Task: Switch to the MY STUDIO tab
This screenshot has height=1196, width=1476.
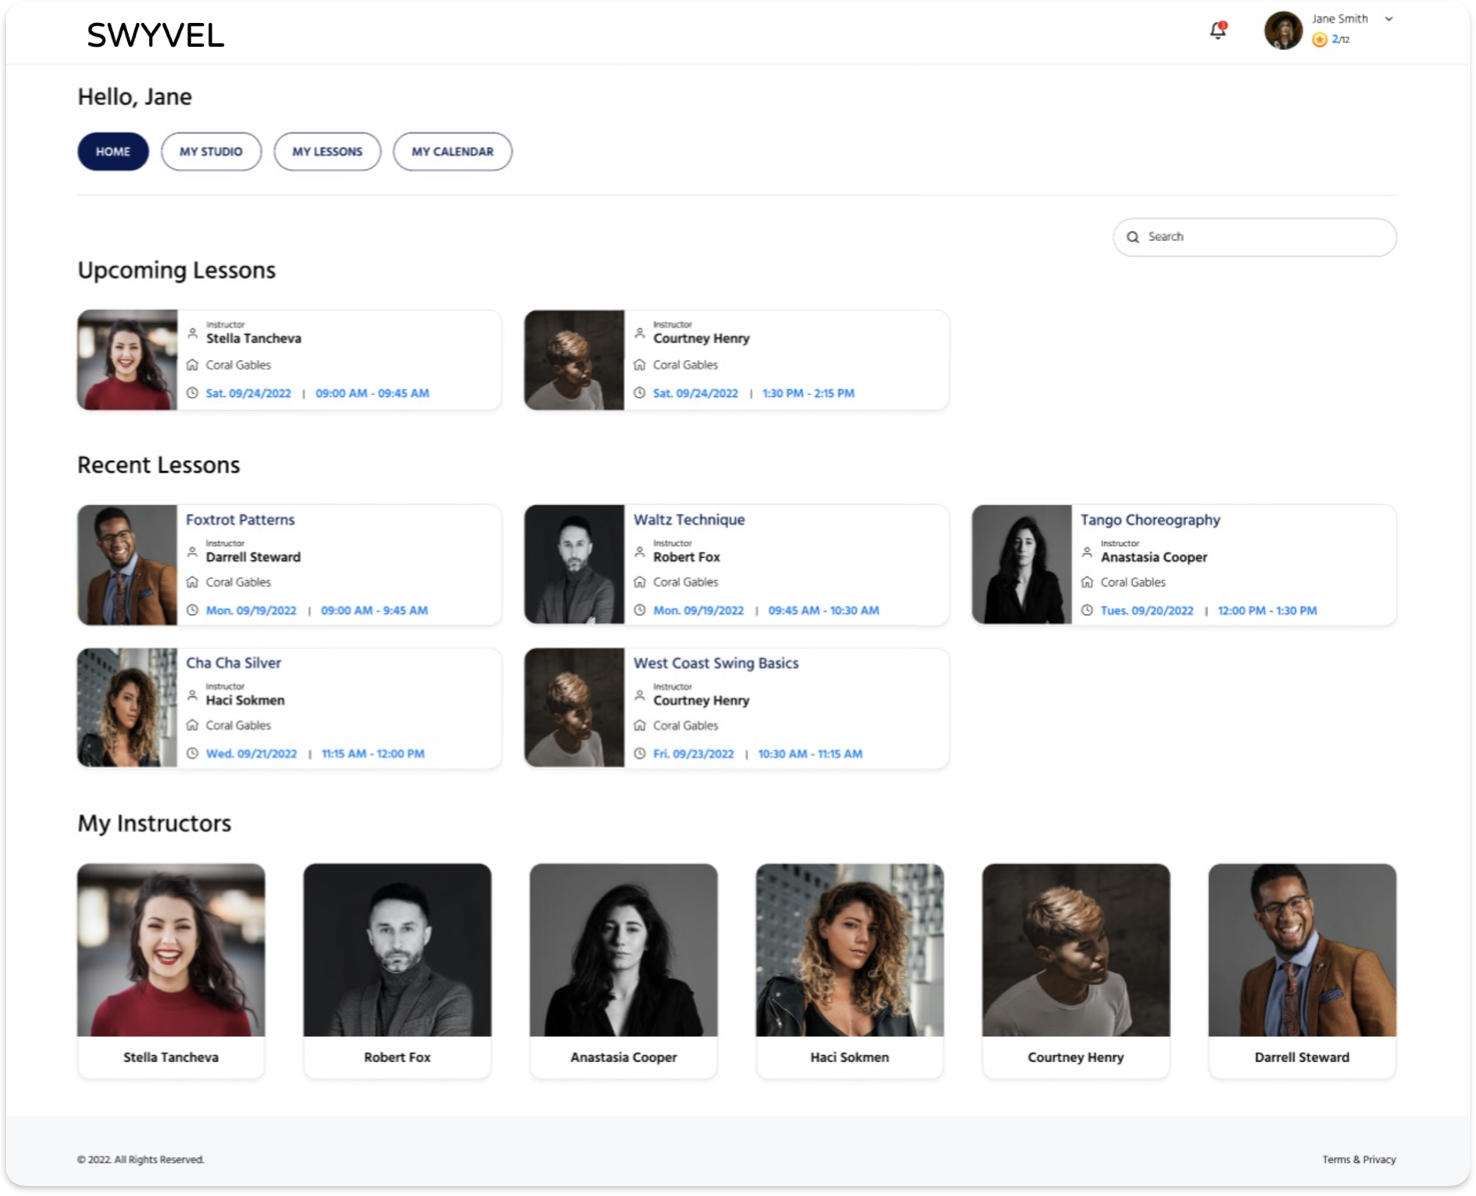Action: [x=211, y=151]
